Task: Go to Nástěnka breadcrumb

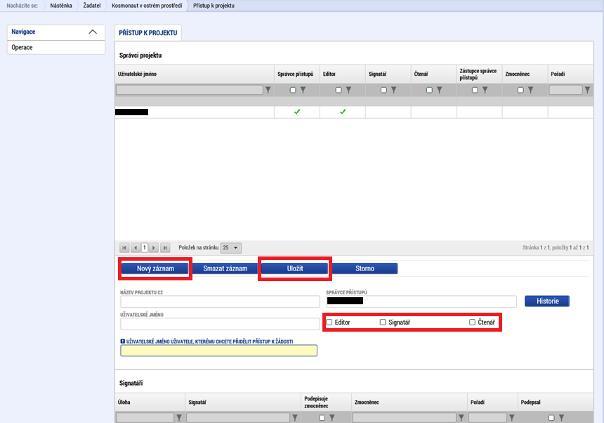Action: [61, 5]
